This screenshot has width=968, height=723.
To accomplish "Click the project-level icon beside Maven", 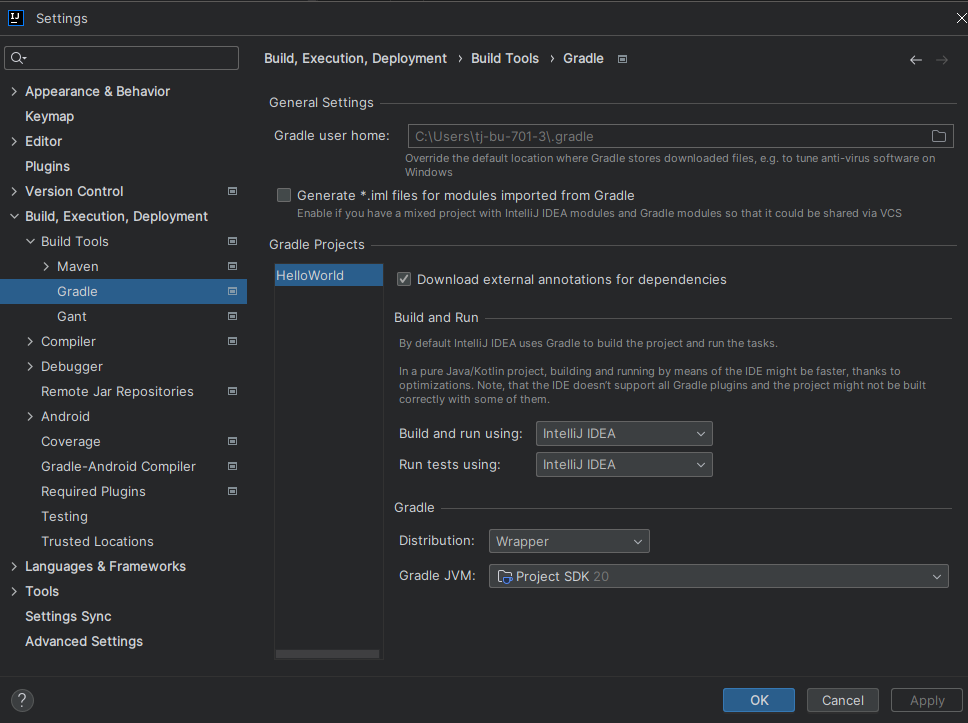I will (232, 266).
